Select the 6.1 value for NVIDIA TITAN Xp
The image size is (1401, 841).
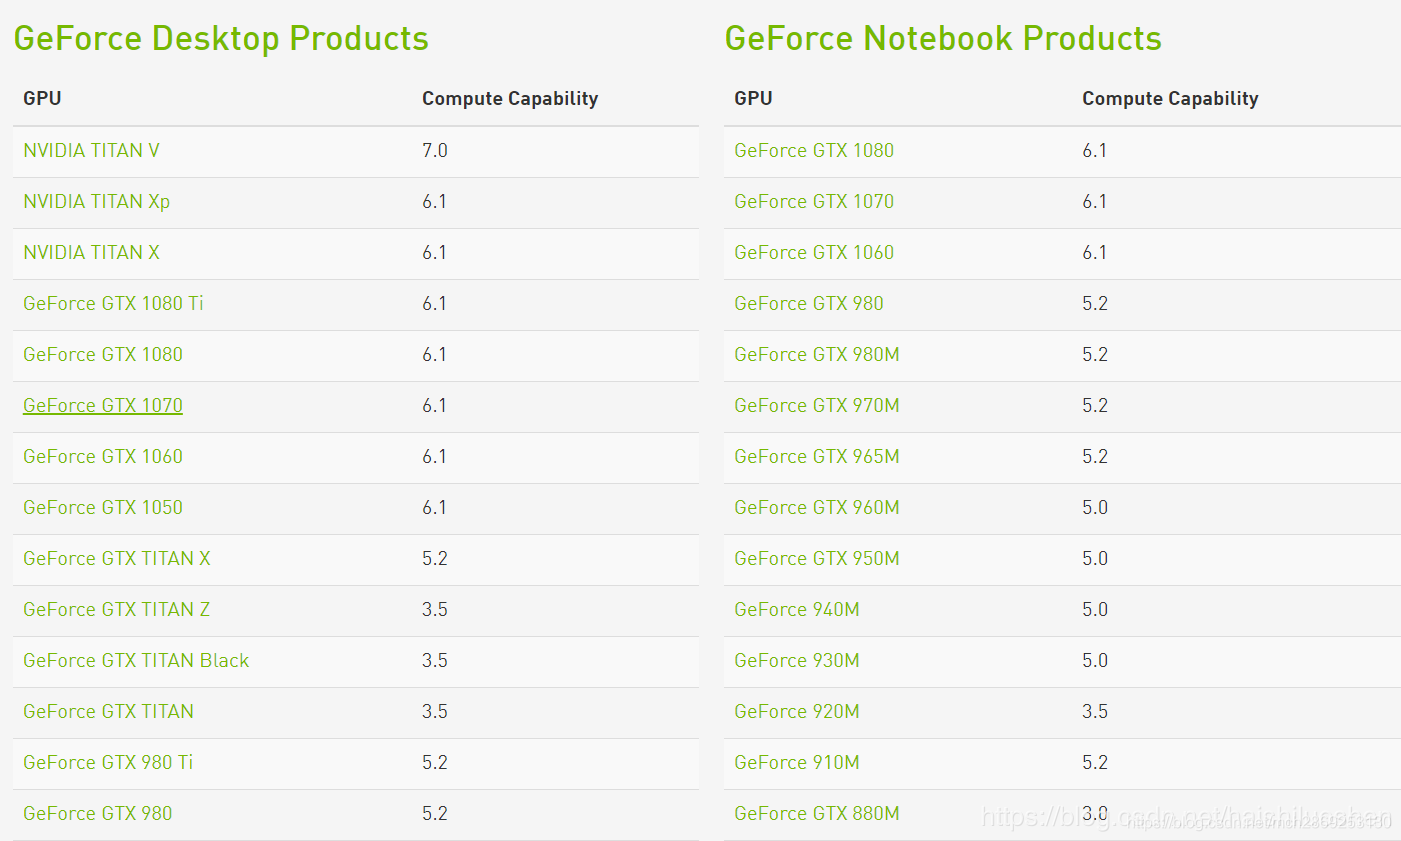click(434, 202)
